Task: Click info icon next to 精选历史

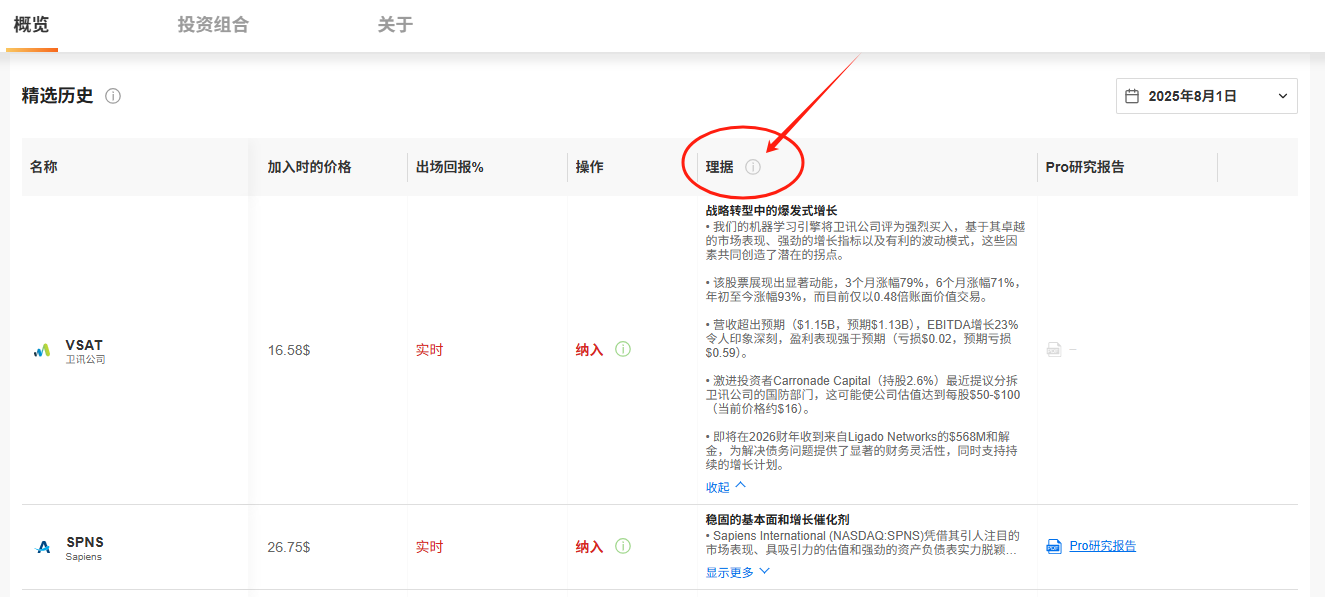Action: [x=113, y=96]
